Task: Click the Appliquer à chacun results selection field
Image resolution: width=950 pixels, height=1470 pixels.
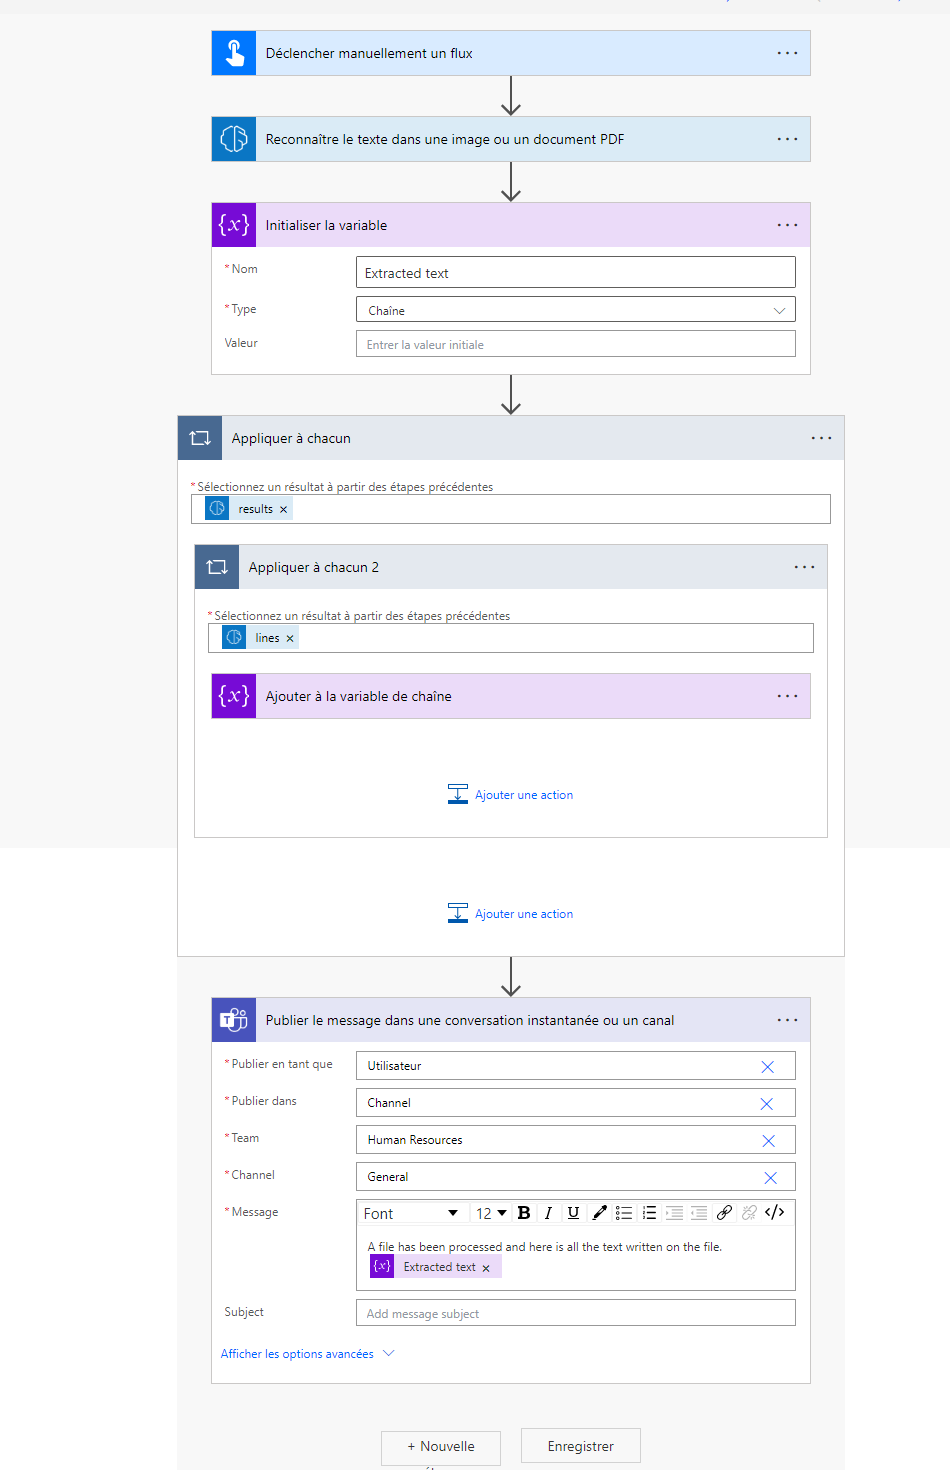Action: pyautogui.click(x=511, y=509)
